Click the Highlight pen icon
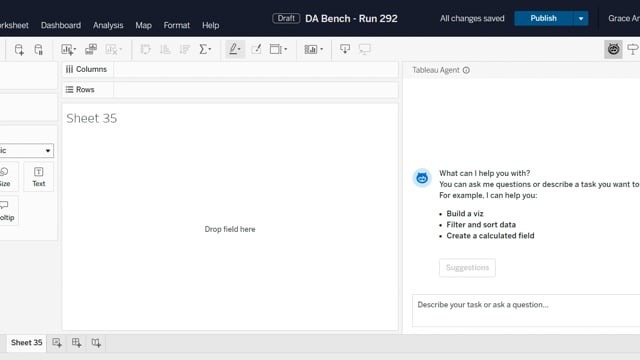The width and height of the screenshot is (640, 360). click(x=233, y=49)
